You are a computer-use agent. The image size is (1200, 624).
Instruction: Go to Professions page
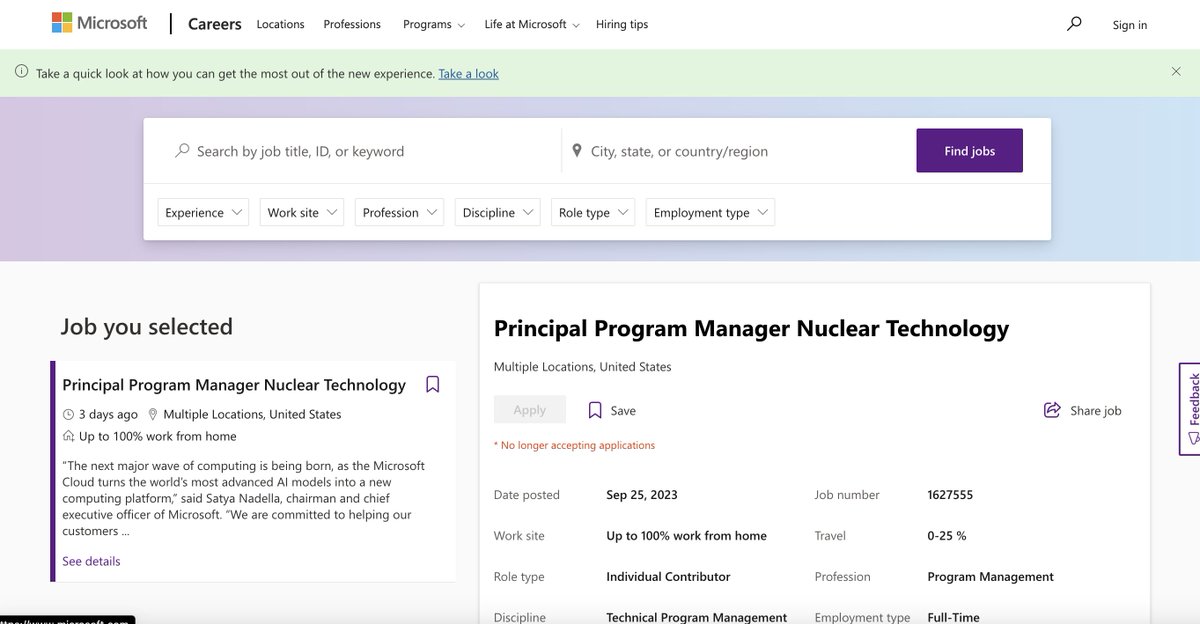click(352, 24)
